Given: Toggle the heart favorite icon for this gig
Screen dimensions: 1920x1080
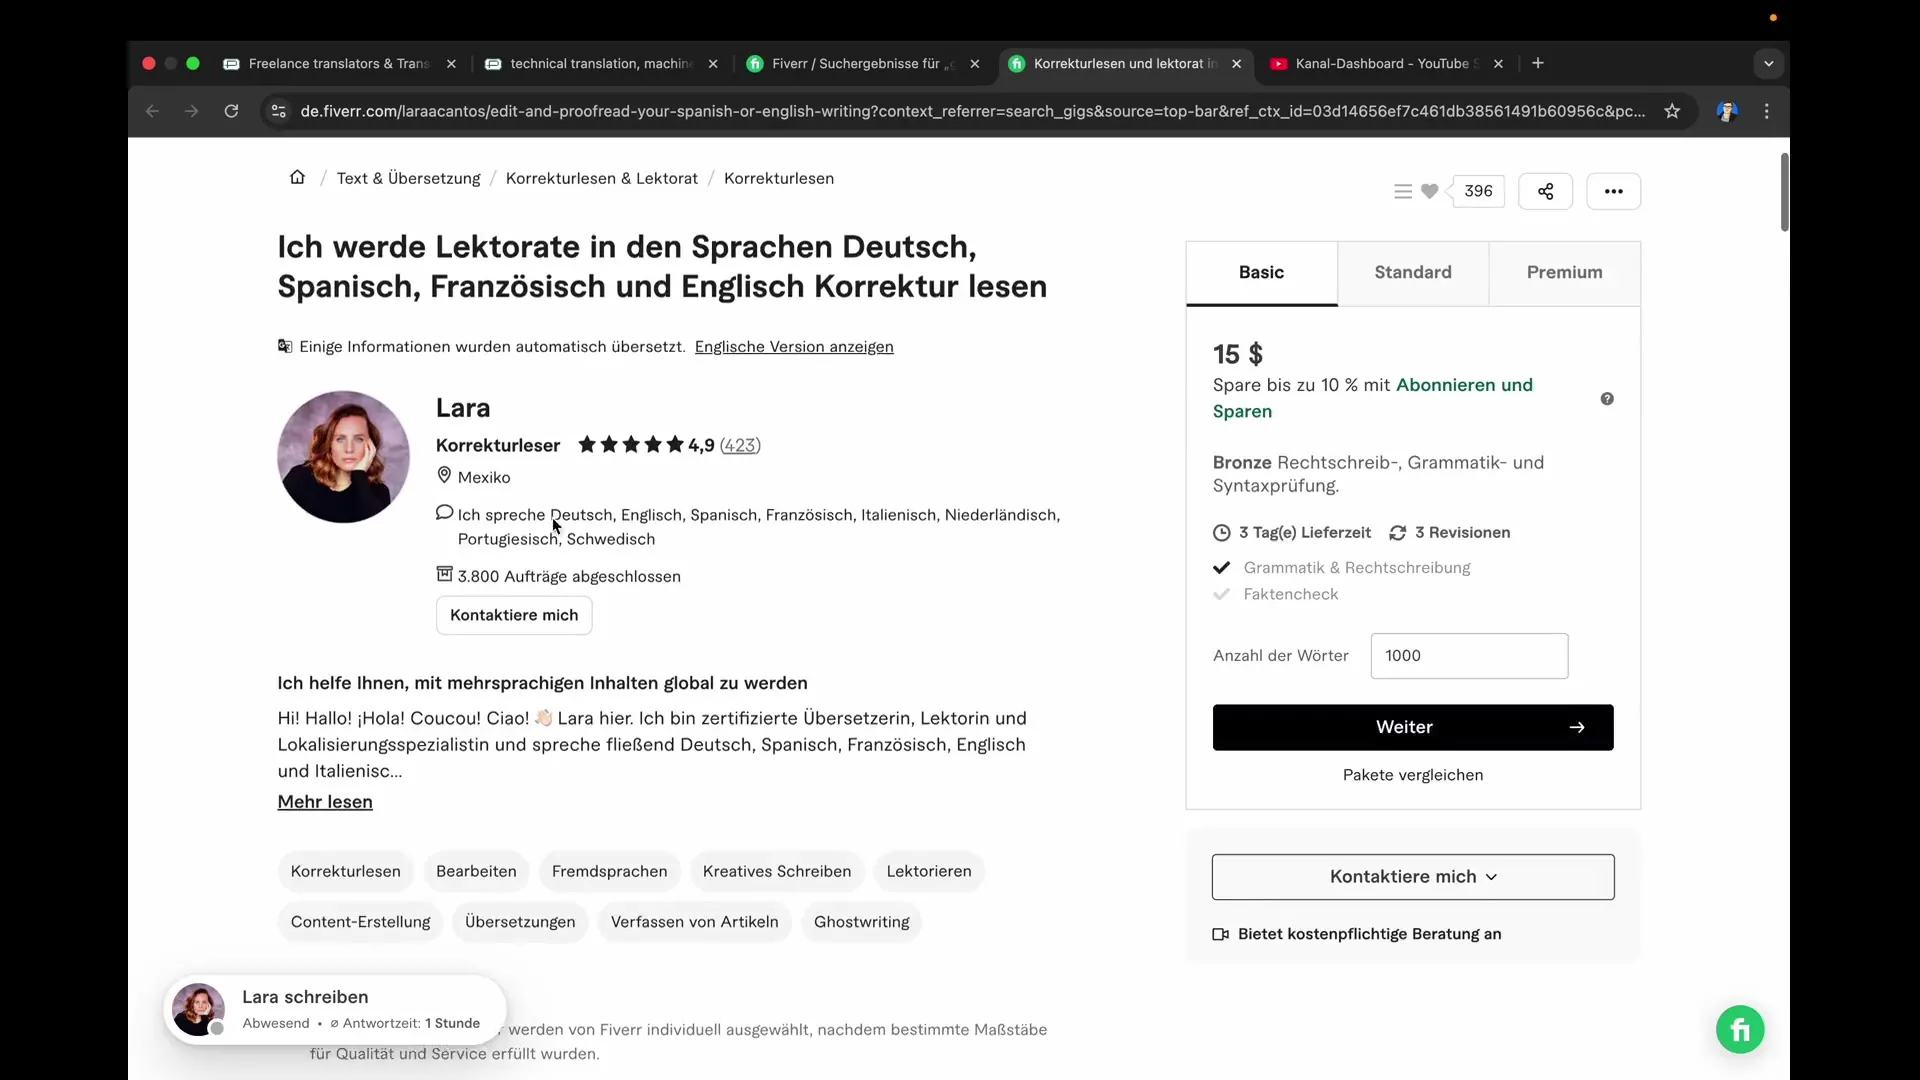Looking at the screenshot, I should (1430, 191).
